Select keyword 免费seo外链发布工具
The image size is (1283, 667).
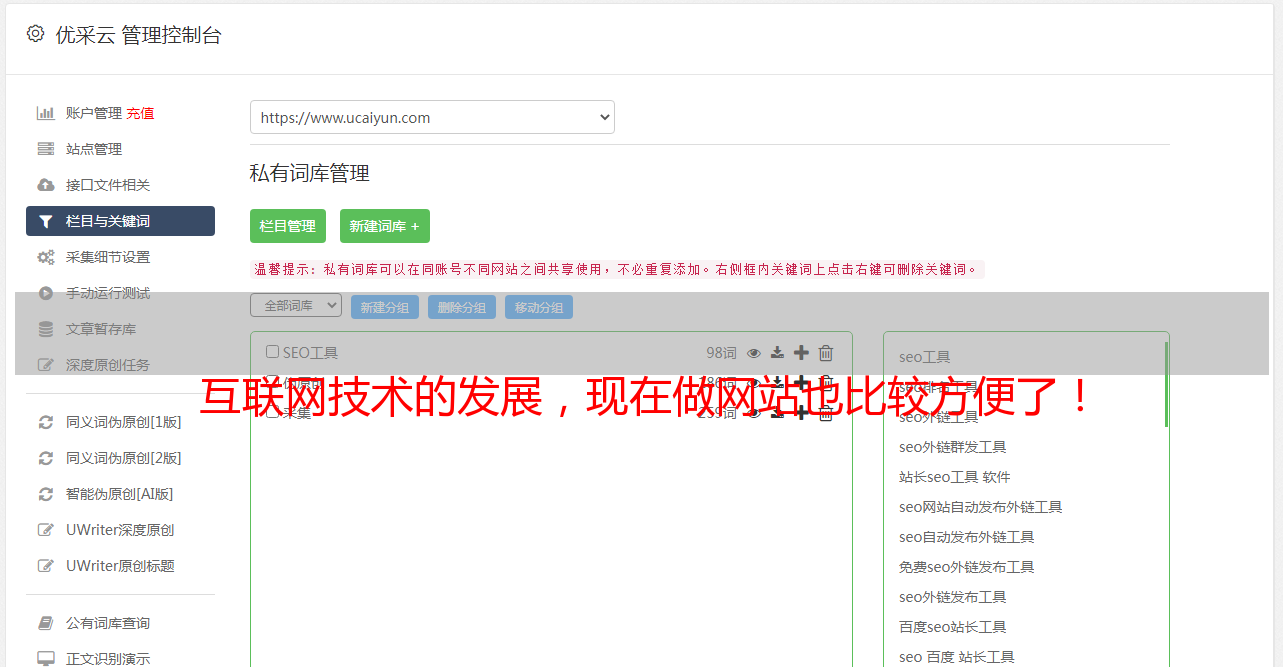coord(967,567)
